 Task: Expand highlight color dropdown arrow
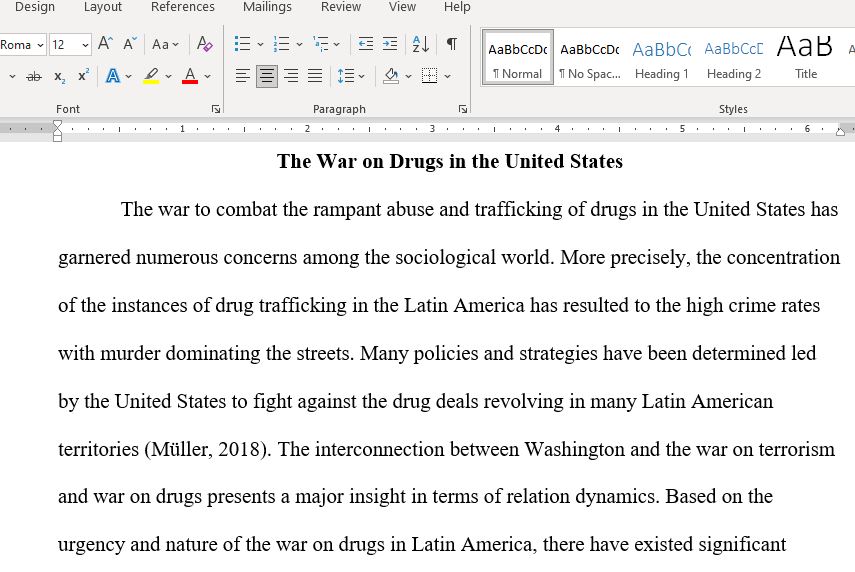168,76
